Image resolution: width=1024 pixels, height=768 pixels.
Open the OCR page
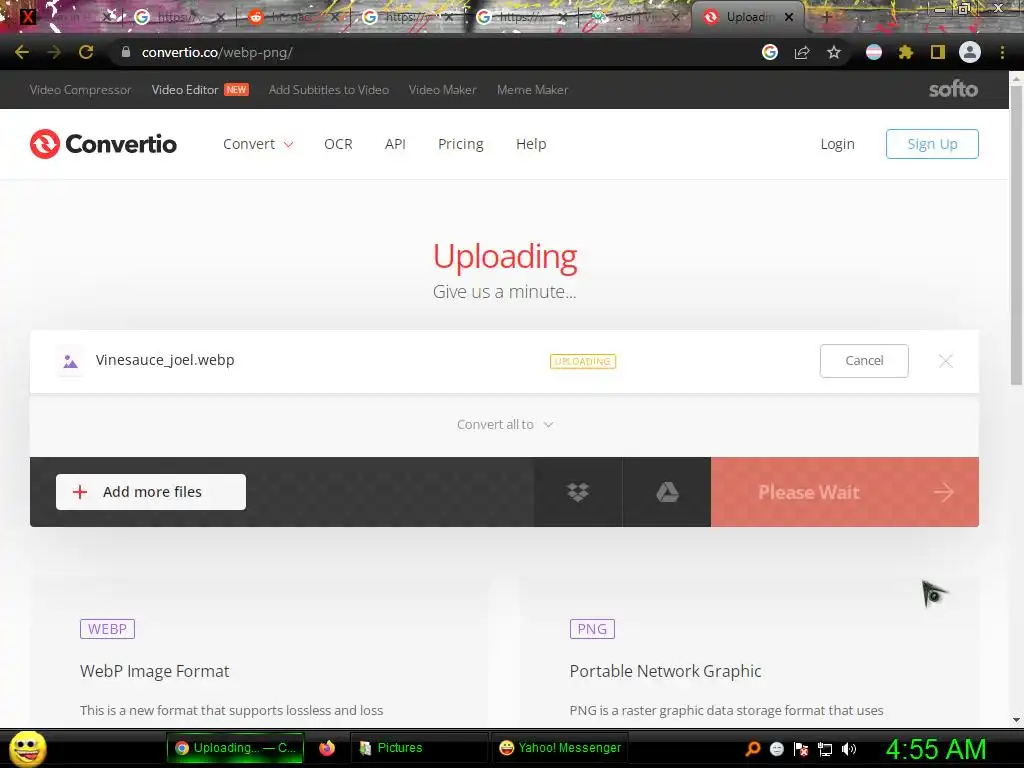click(x=338, y=144)
